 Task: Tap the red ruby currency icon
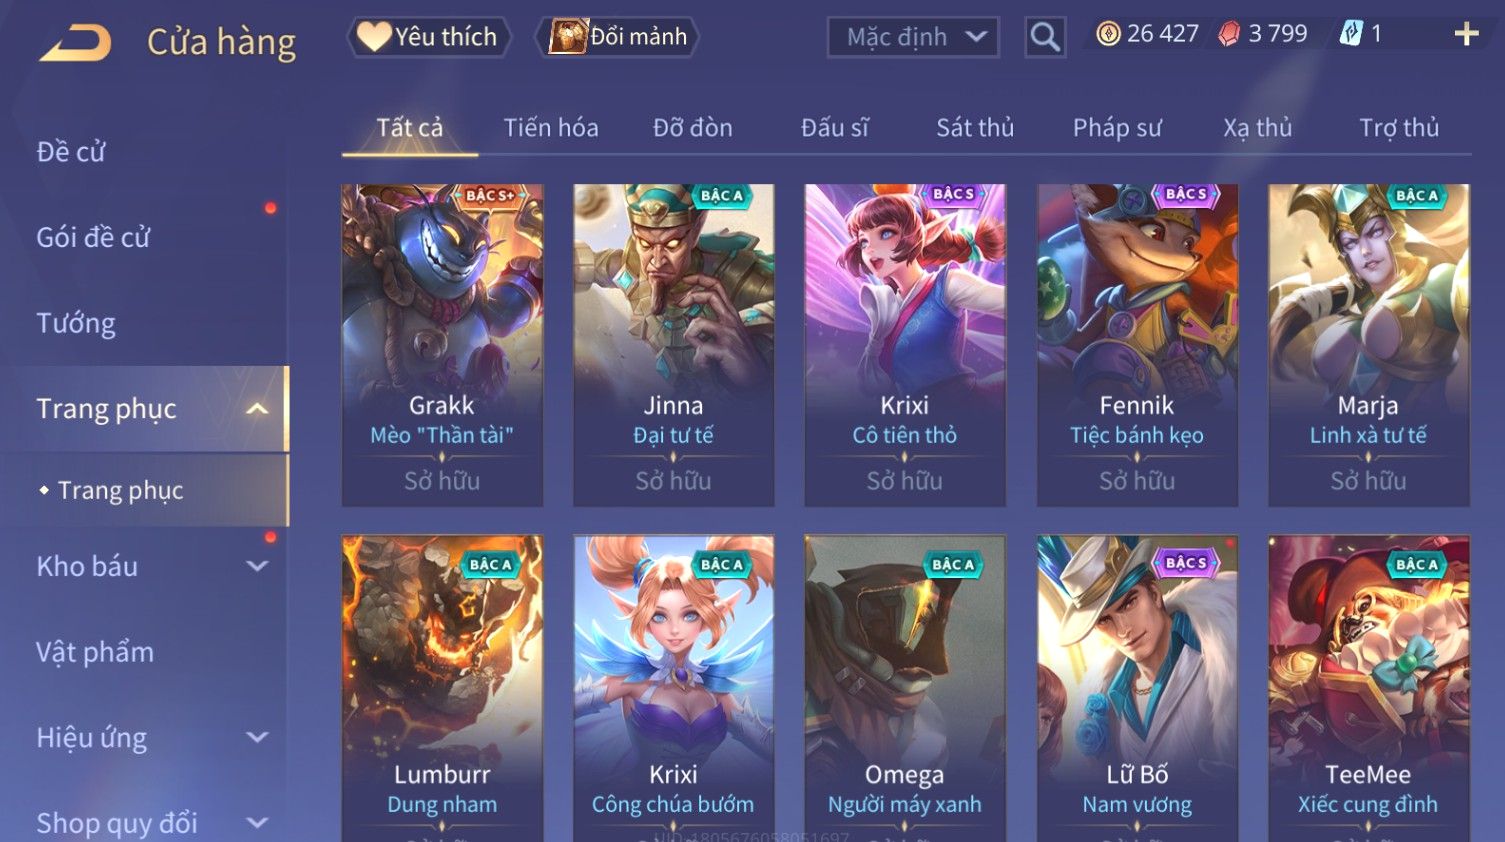tap(1229, 34)
